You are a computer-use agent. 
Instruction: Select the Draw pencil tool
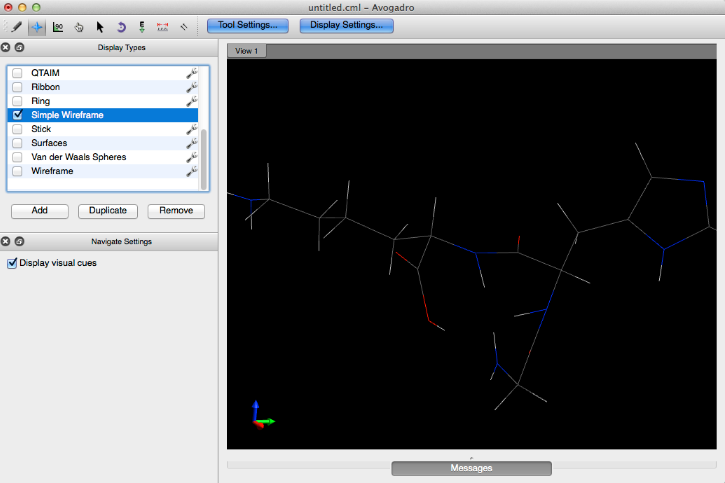(16, 26)
